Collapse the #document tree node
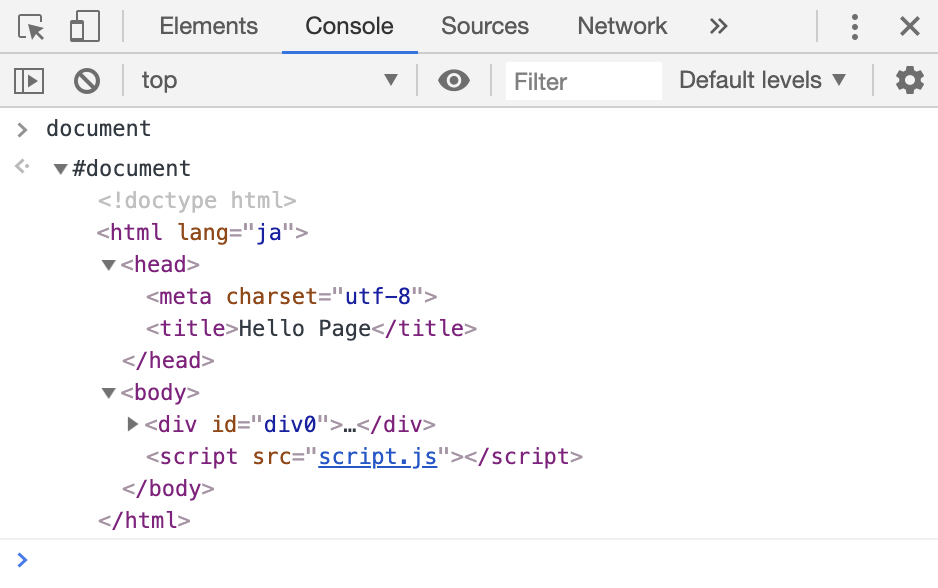This screenshot has height=588, width=938. point(61,169)
